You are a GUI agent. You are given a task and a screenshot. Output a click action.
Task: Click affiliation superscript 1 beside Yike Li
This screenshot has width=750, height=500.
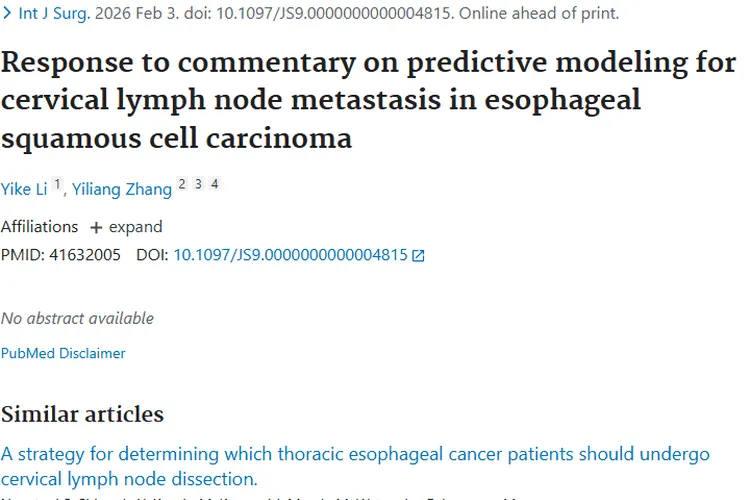[x=58, y=185]
